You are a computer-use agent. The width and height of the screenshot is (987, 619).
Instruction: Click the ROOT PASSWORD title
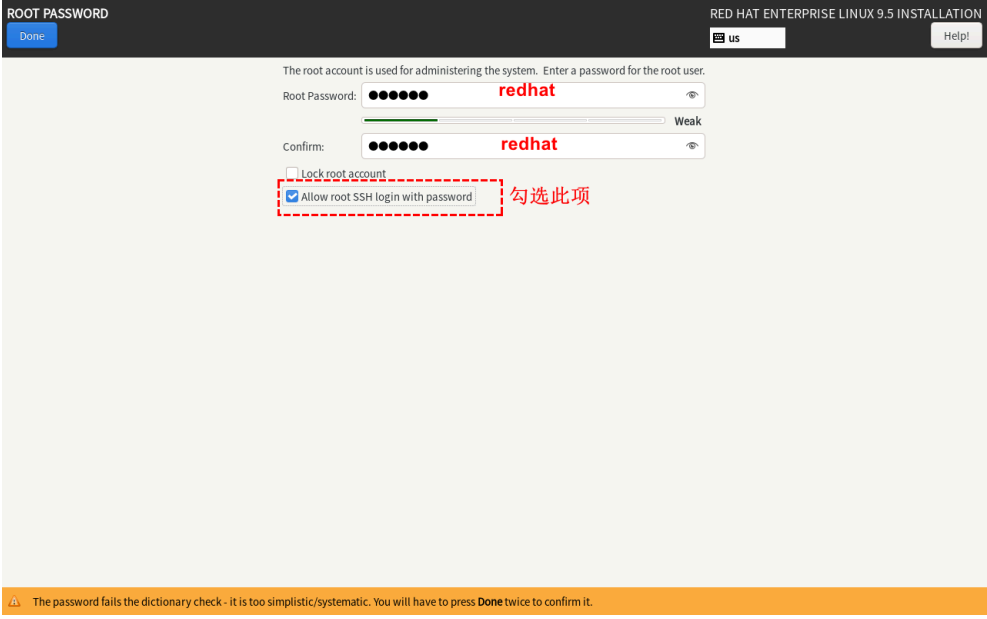click(x=57, y=13)
